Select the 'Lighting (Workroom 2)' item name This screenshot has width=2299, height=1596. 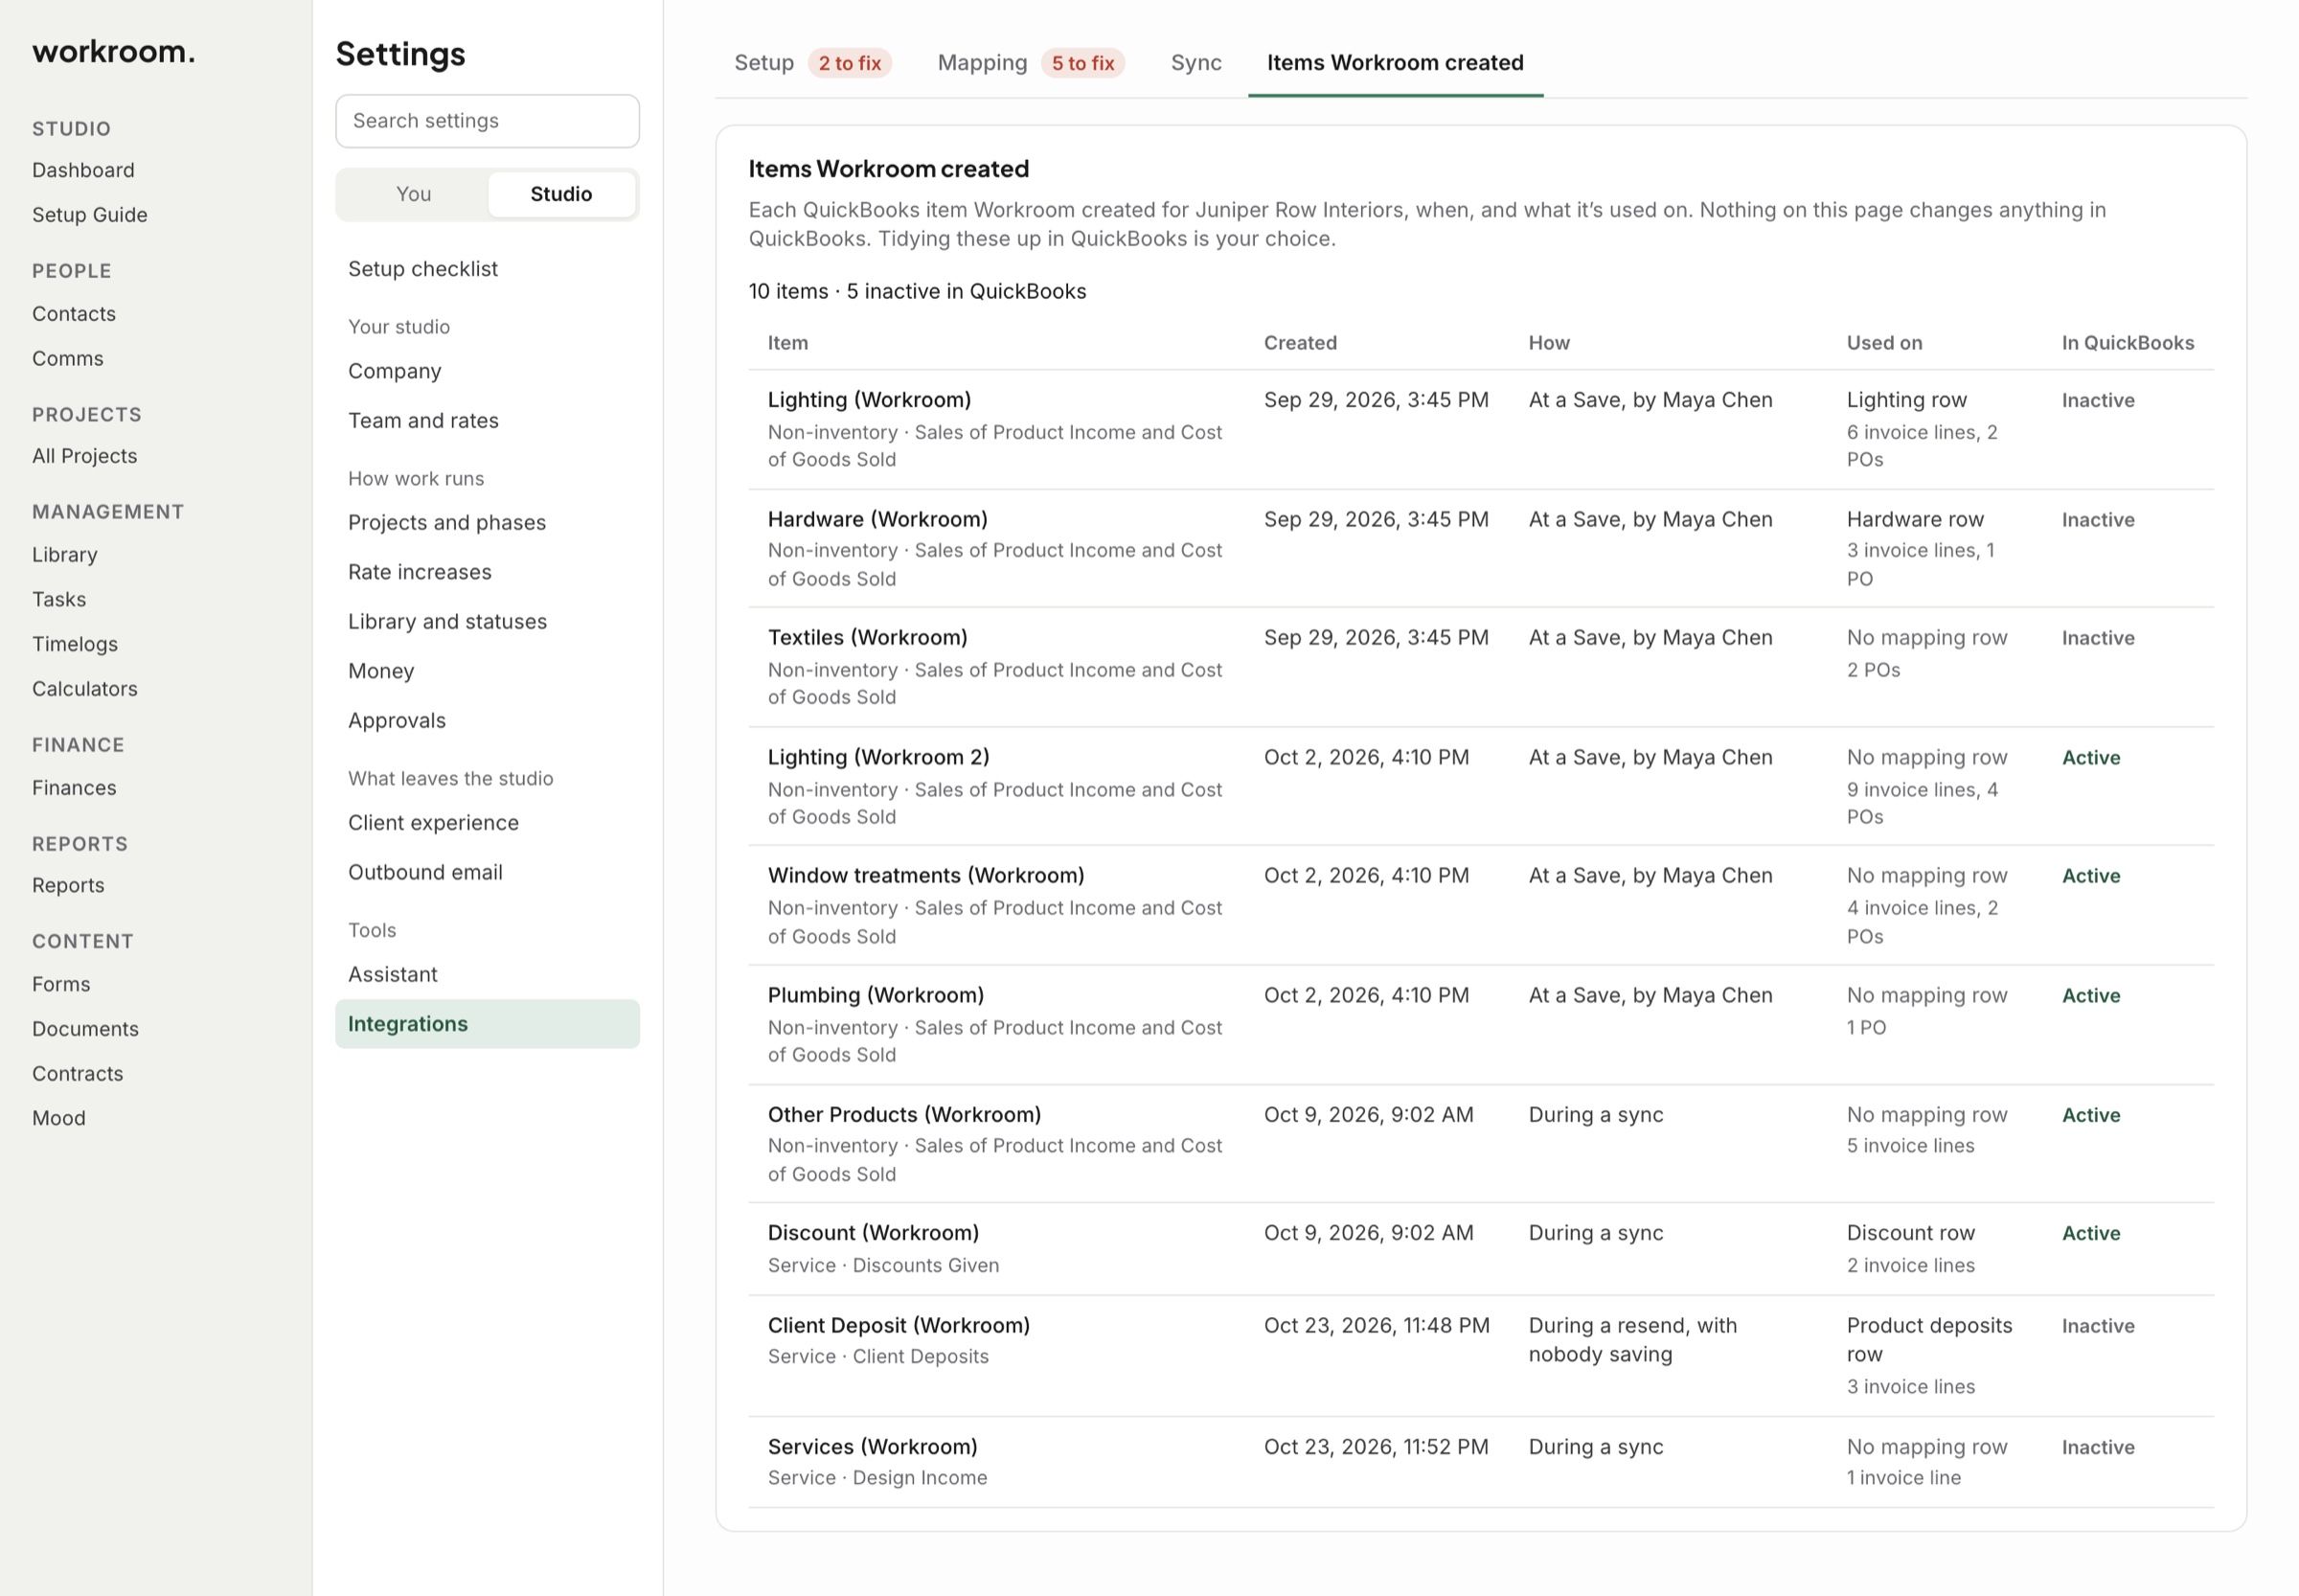878,757
